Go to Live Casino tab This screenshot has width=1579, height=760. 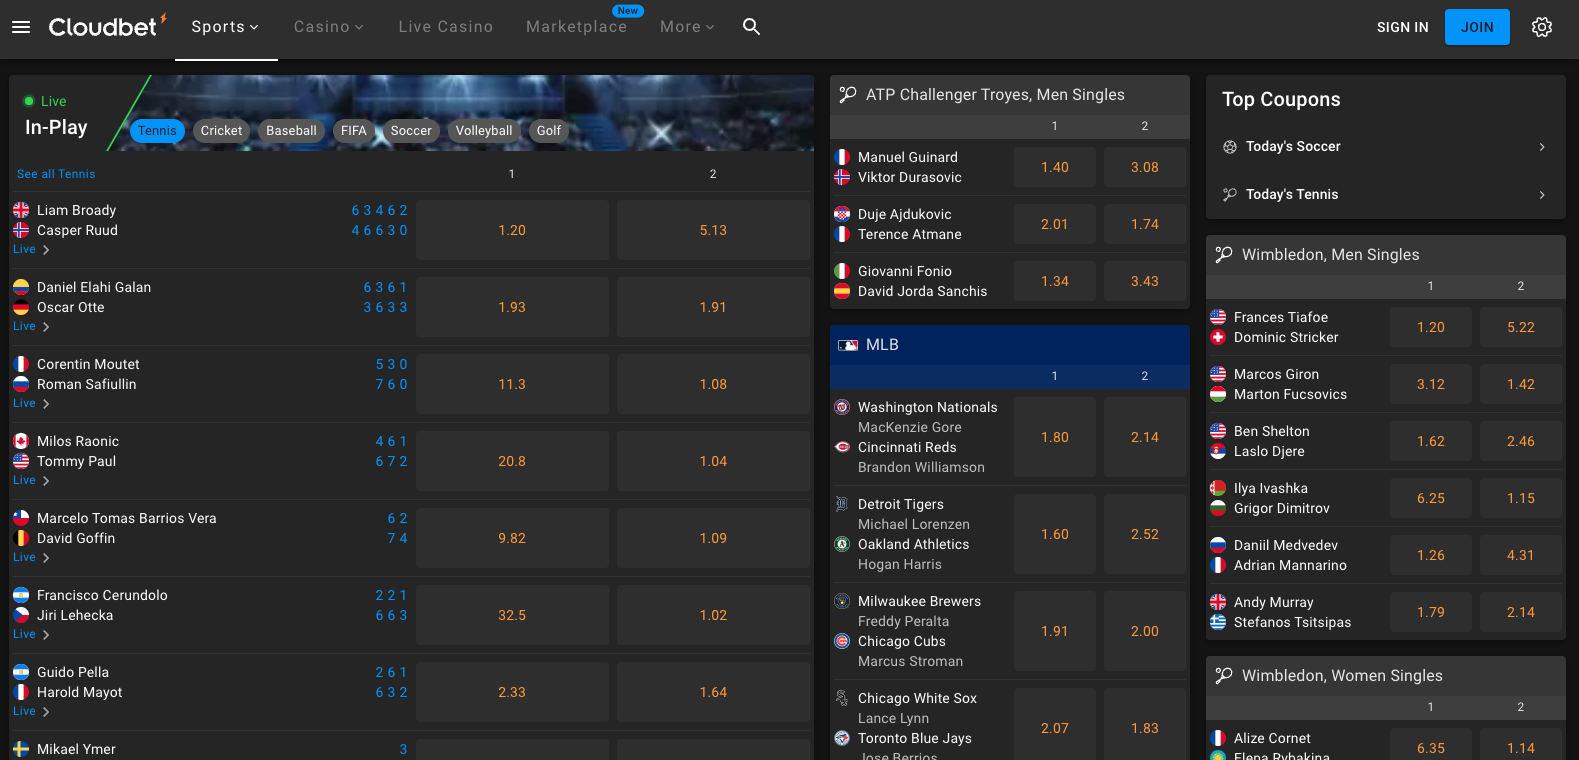(x=445, y=27)
